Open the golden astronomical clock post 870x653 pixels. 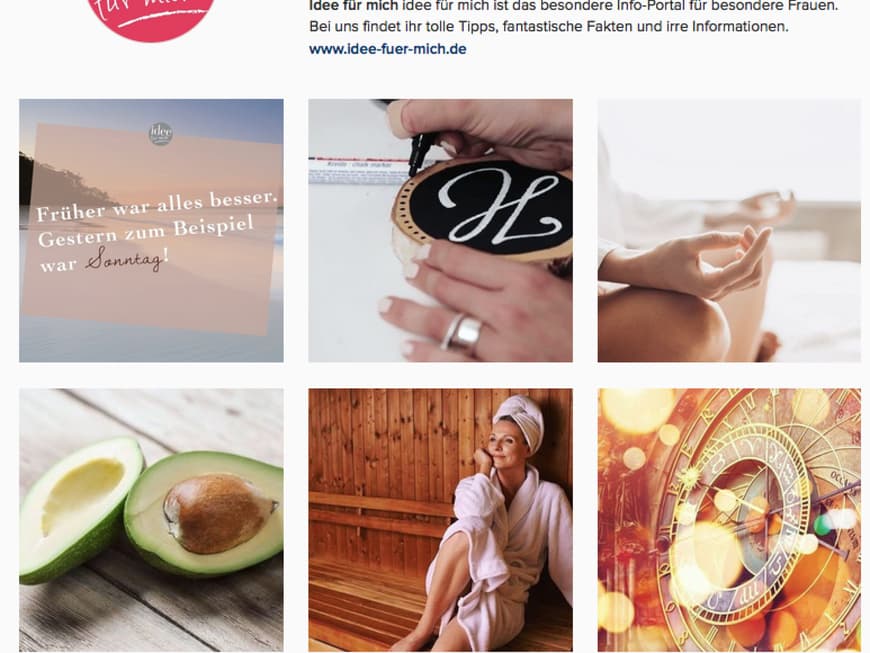[x=729, y=520]
